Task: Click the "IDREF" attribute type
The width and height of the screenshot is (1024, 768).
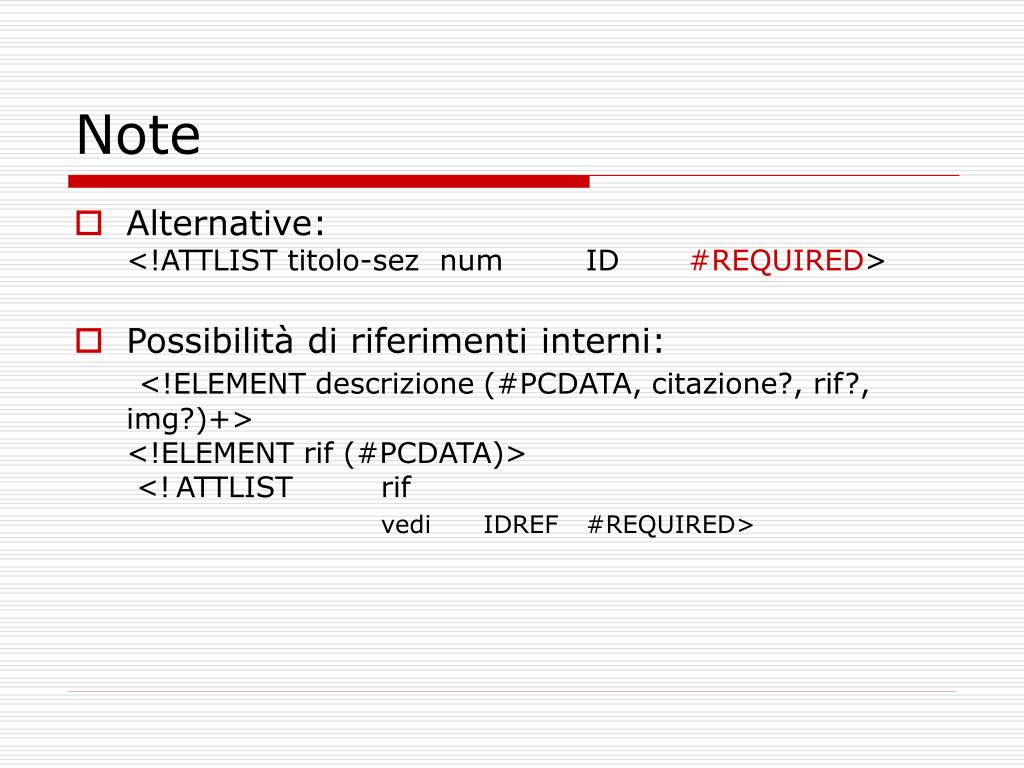Action: click(x=520, y=524)
